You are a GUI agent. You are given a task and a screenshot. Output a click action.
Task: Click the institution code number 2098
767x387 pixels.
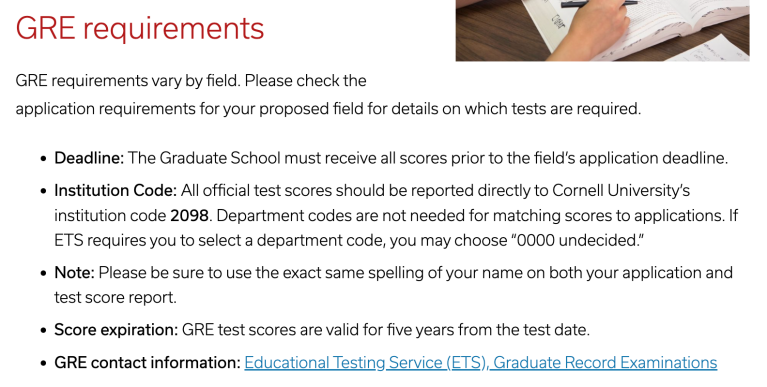(x=189, y=215)
